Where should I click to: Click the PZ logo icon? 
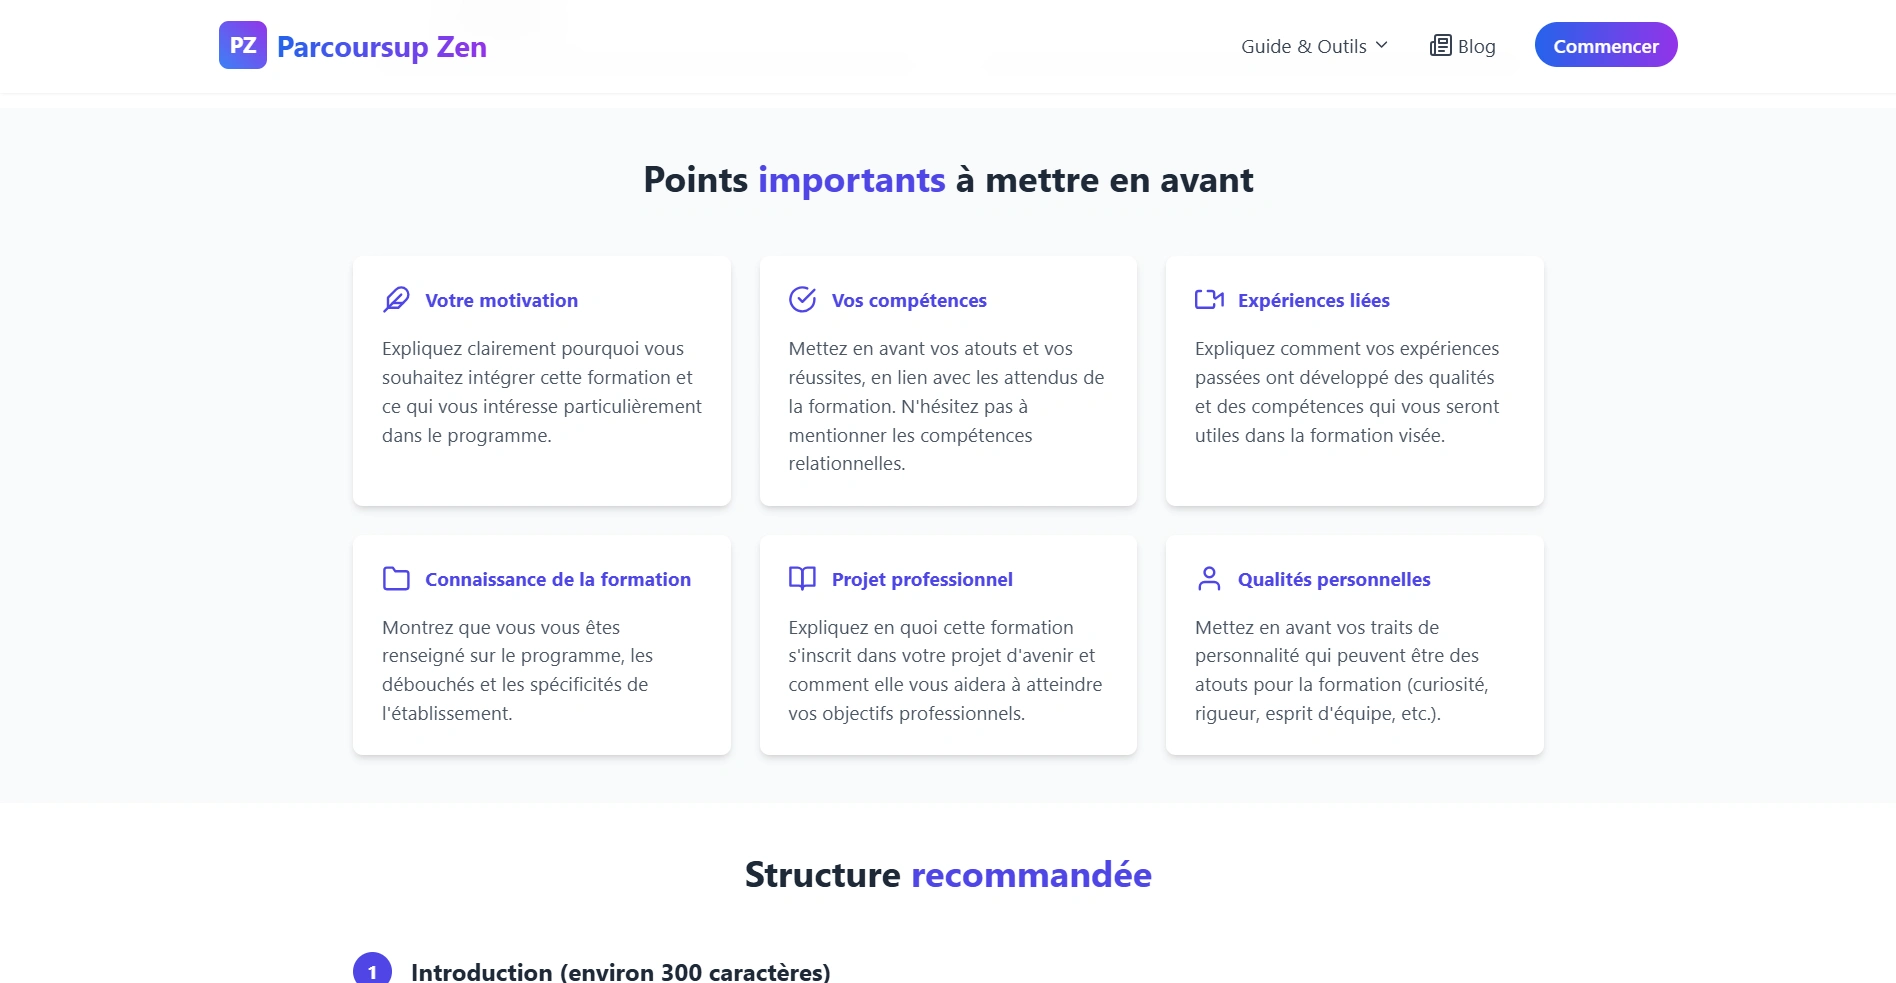pos(243,45)
